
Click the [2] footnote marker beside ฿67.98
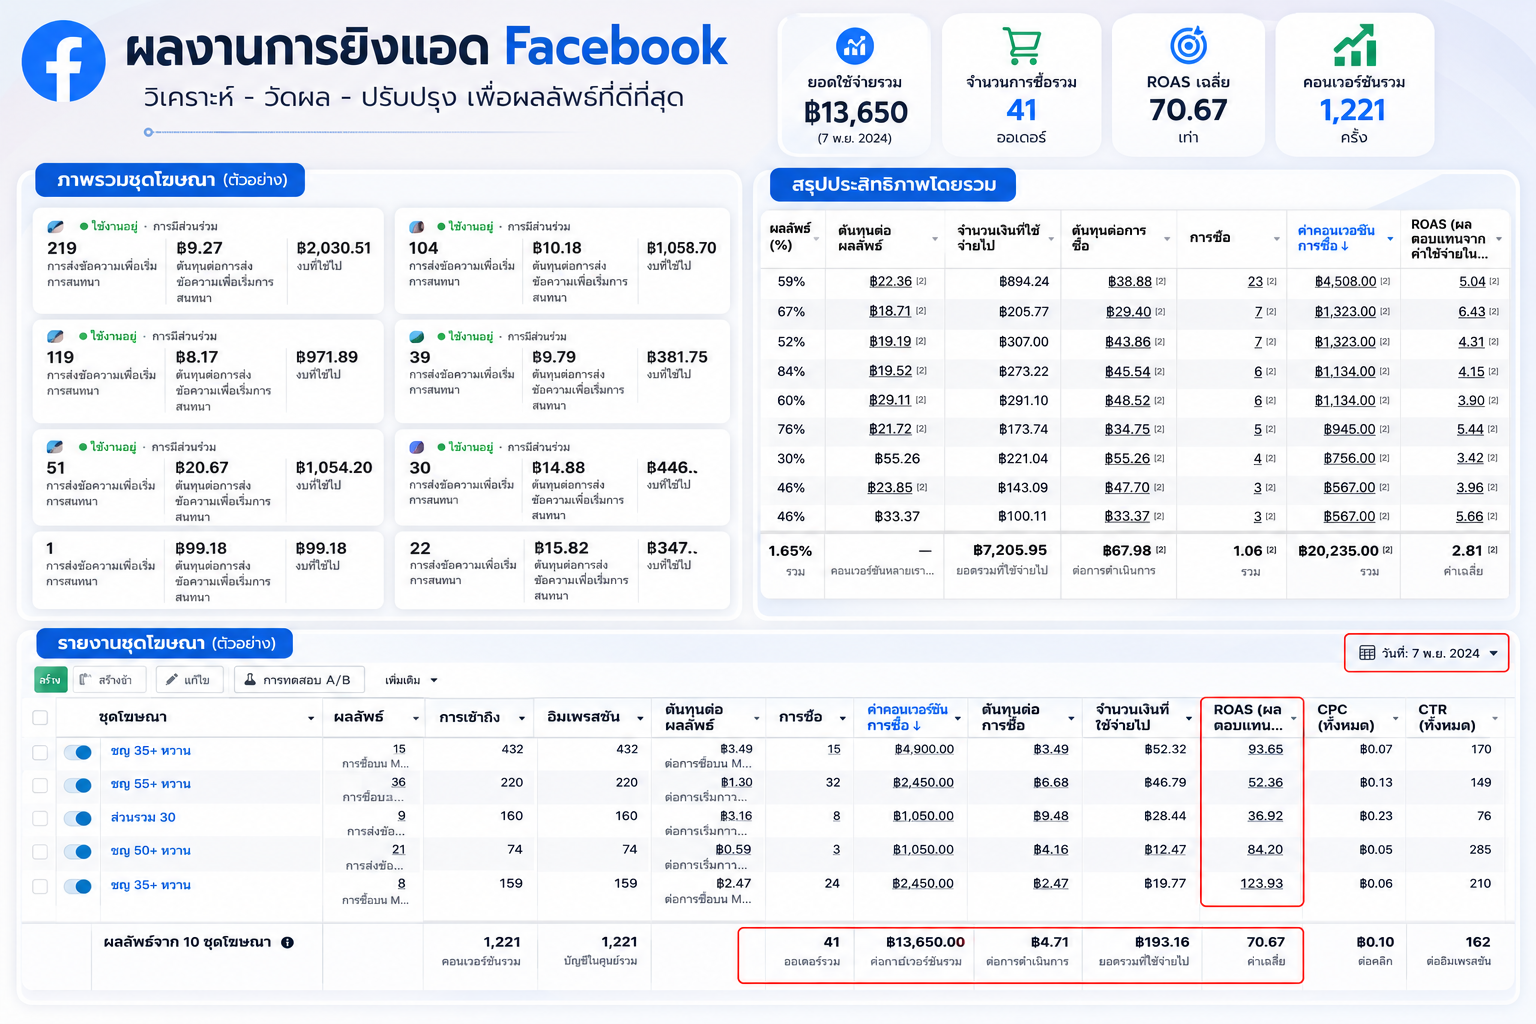(x=1161, y=550)
